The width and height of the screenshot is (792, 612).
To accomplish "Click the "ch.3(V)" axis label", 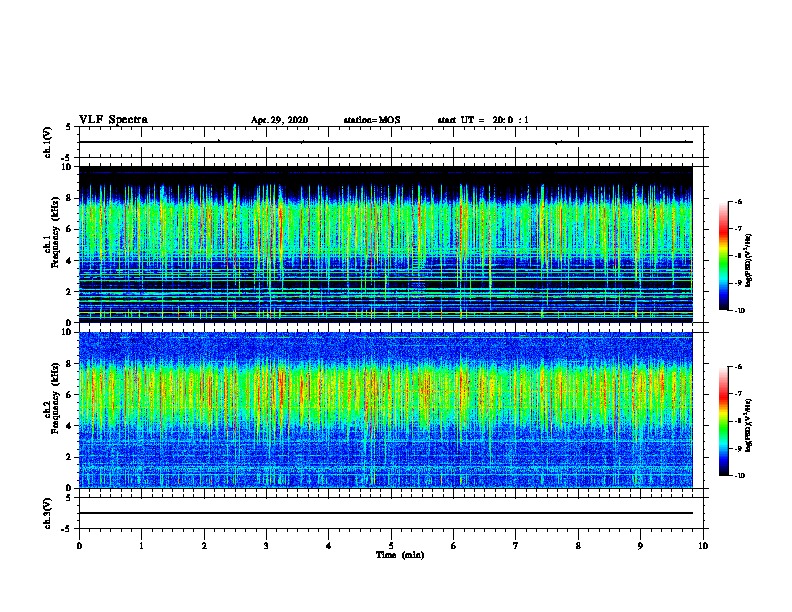I will click(47, 513).
